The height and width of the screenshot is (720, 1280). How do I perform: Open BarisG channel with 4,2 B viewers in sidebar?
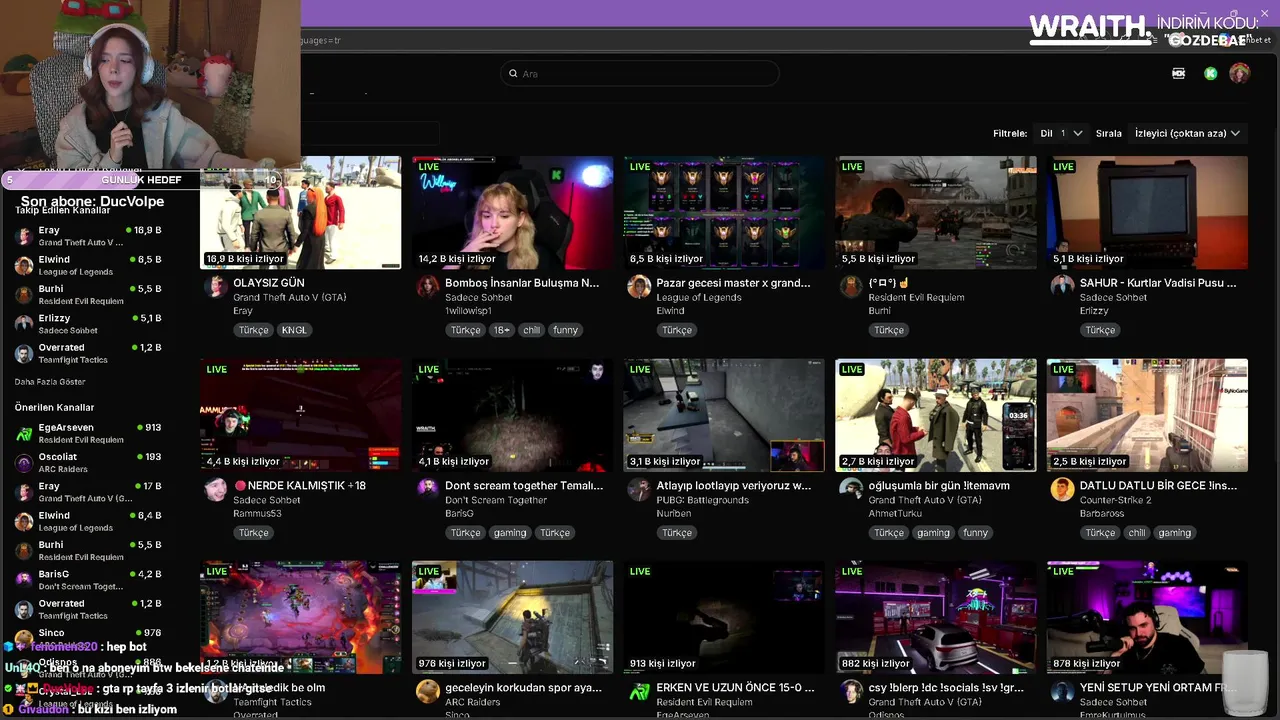(x=88, y=580)
